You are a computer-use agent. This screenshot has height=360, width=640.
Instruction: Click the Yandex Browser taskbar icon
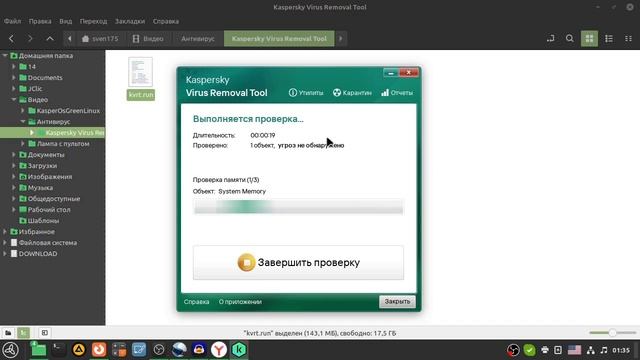coord(219,350)
